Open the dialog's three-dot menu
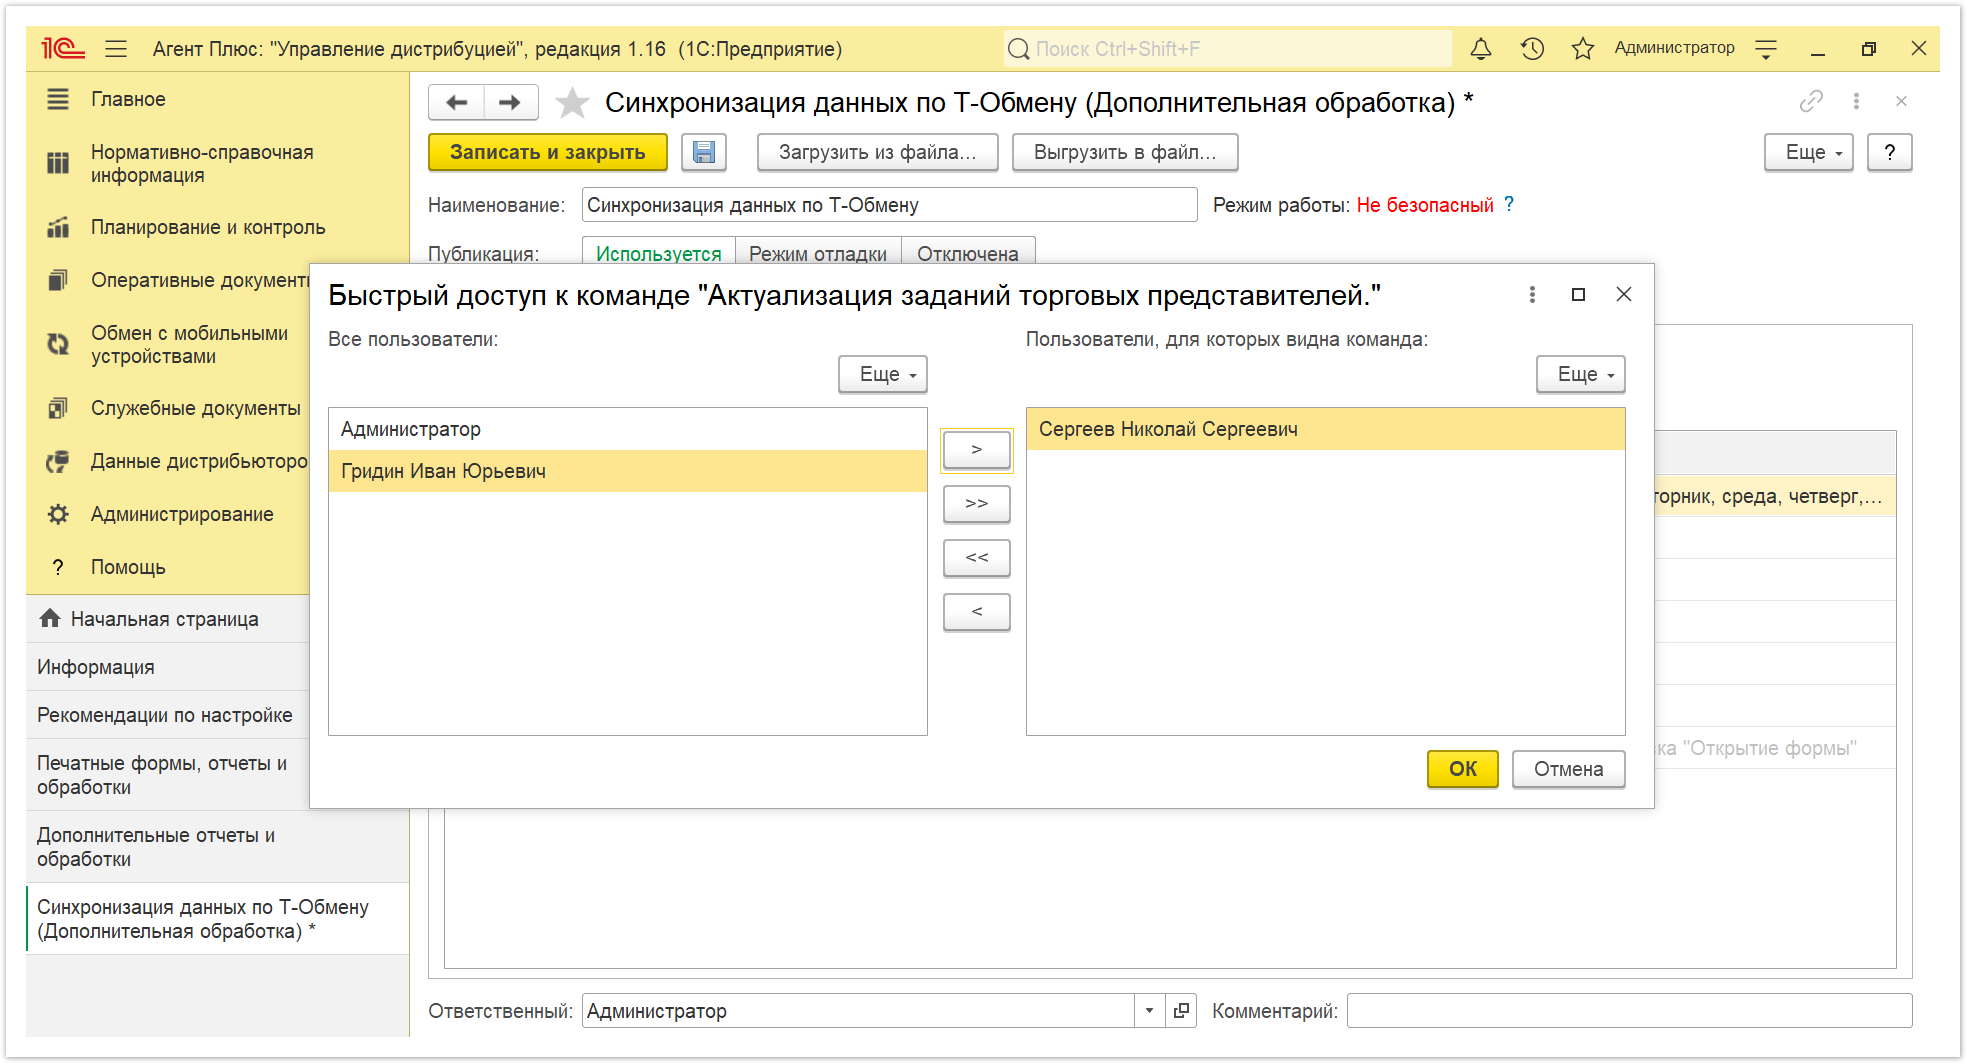Screen dimensions: 1966x1063 click(1532, 294)
